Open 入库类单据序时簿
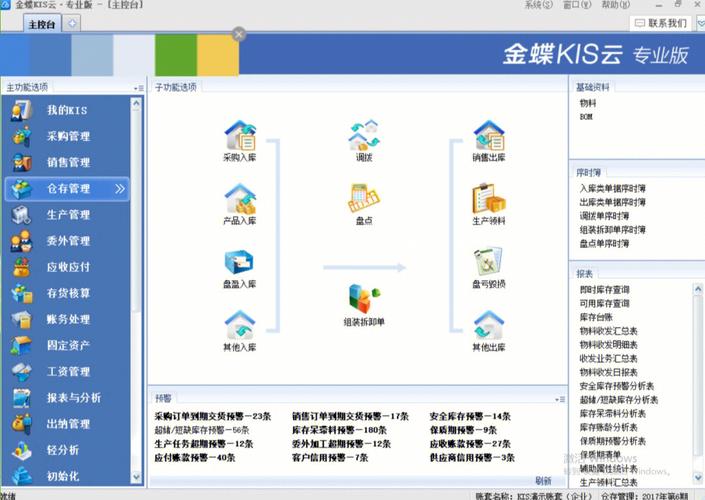Viewport: 705px width, 500px height. pos(612,188)
